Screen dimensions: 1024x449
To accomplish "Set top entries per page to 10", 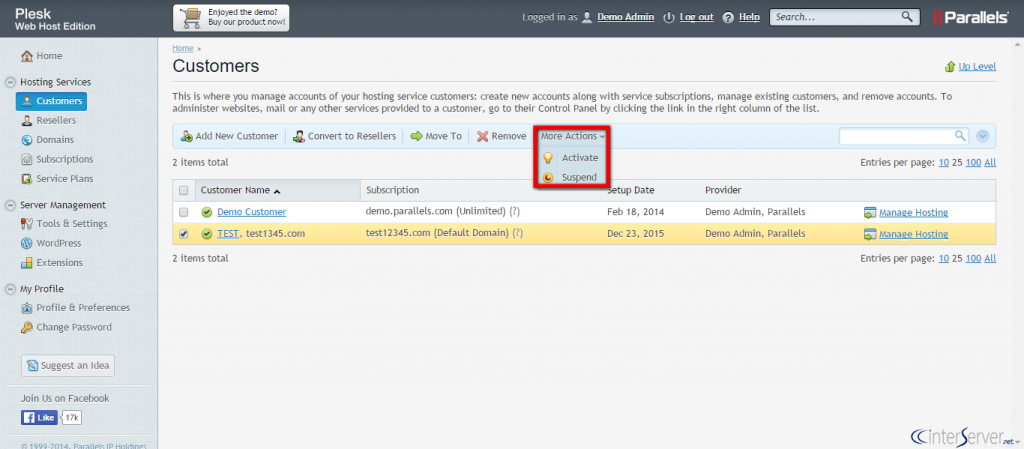I will point(944,163).
